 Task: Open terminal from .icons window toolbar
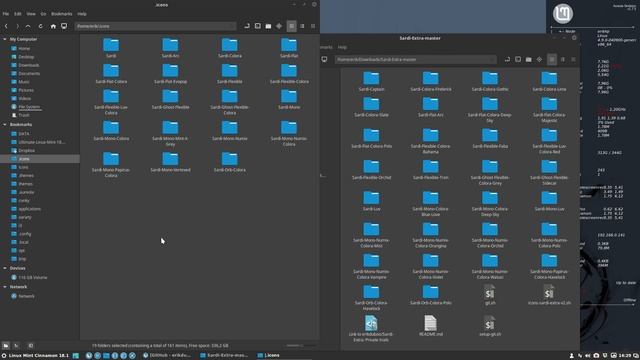(x=258, y=26)
